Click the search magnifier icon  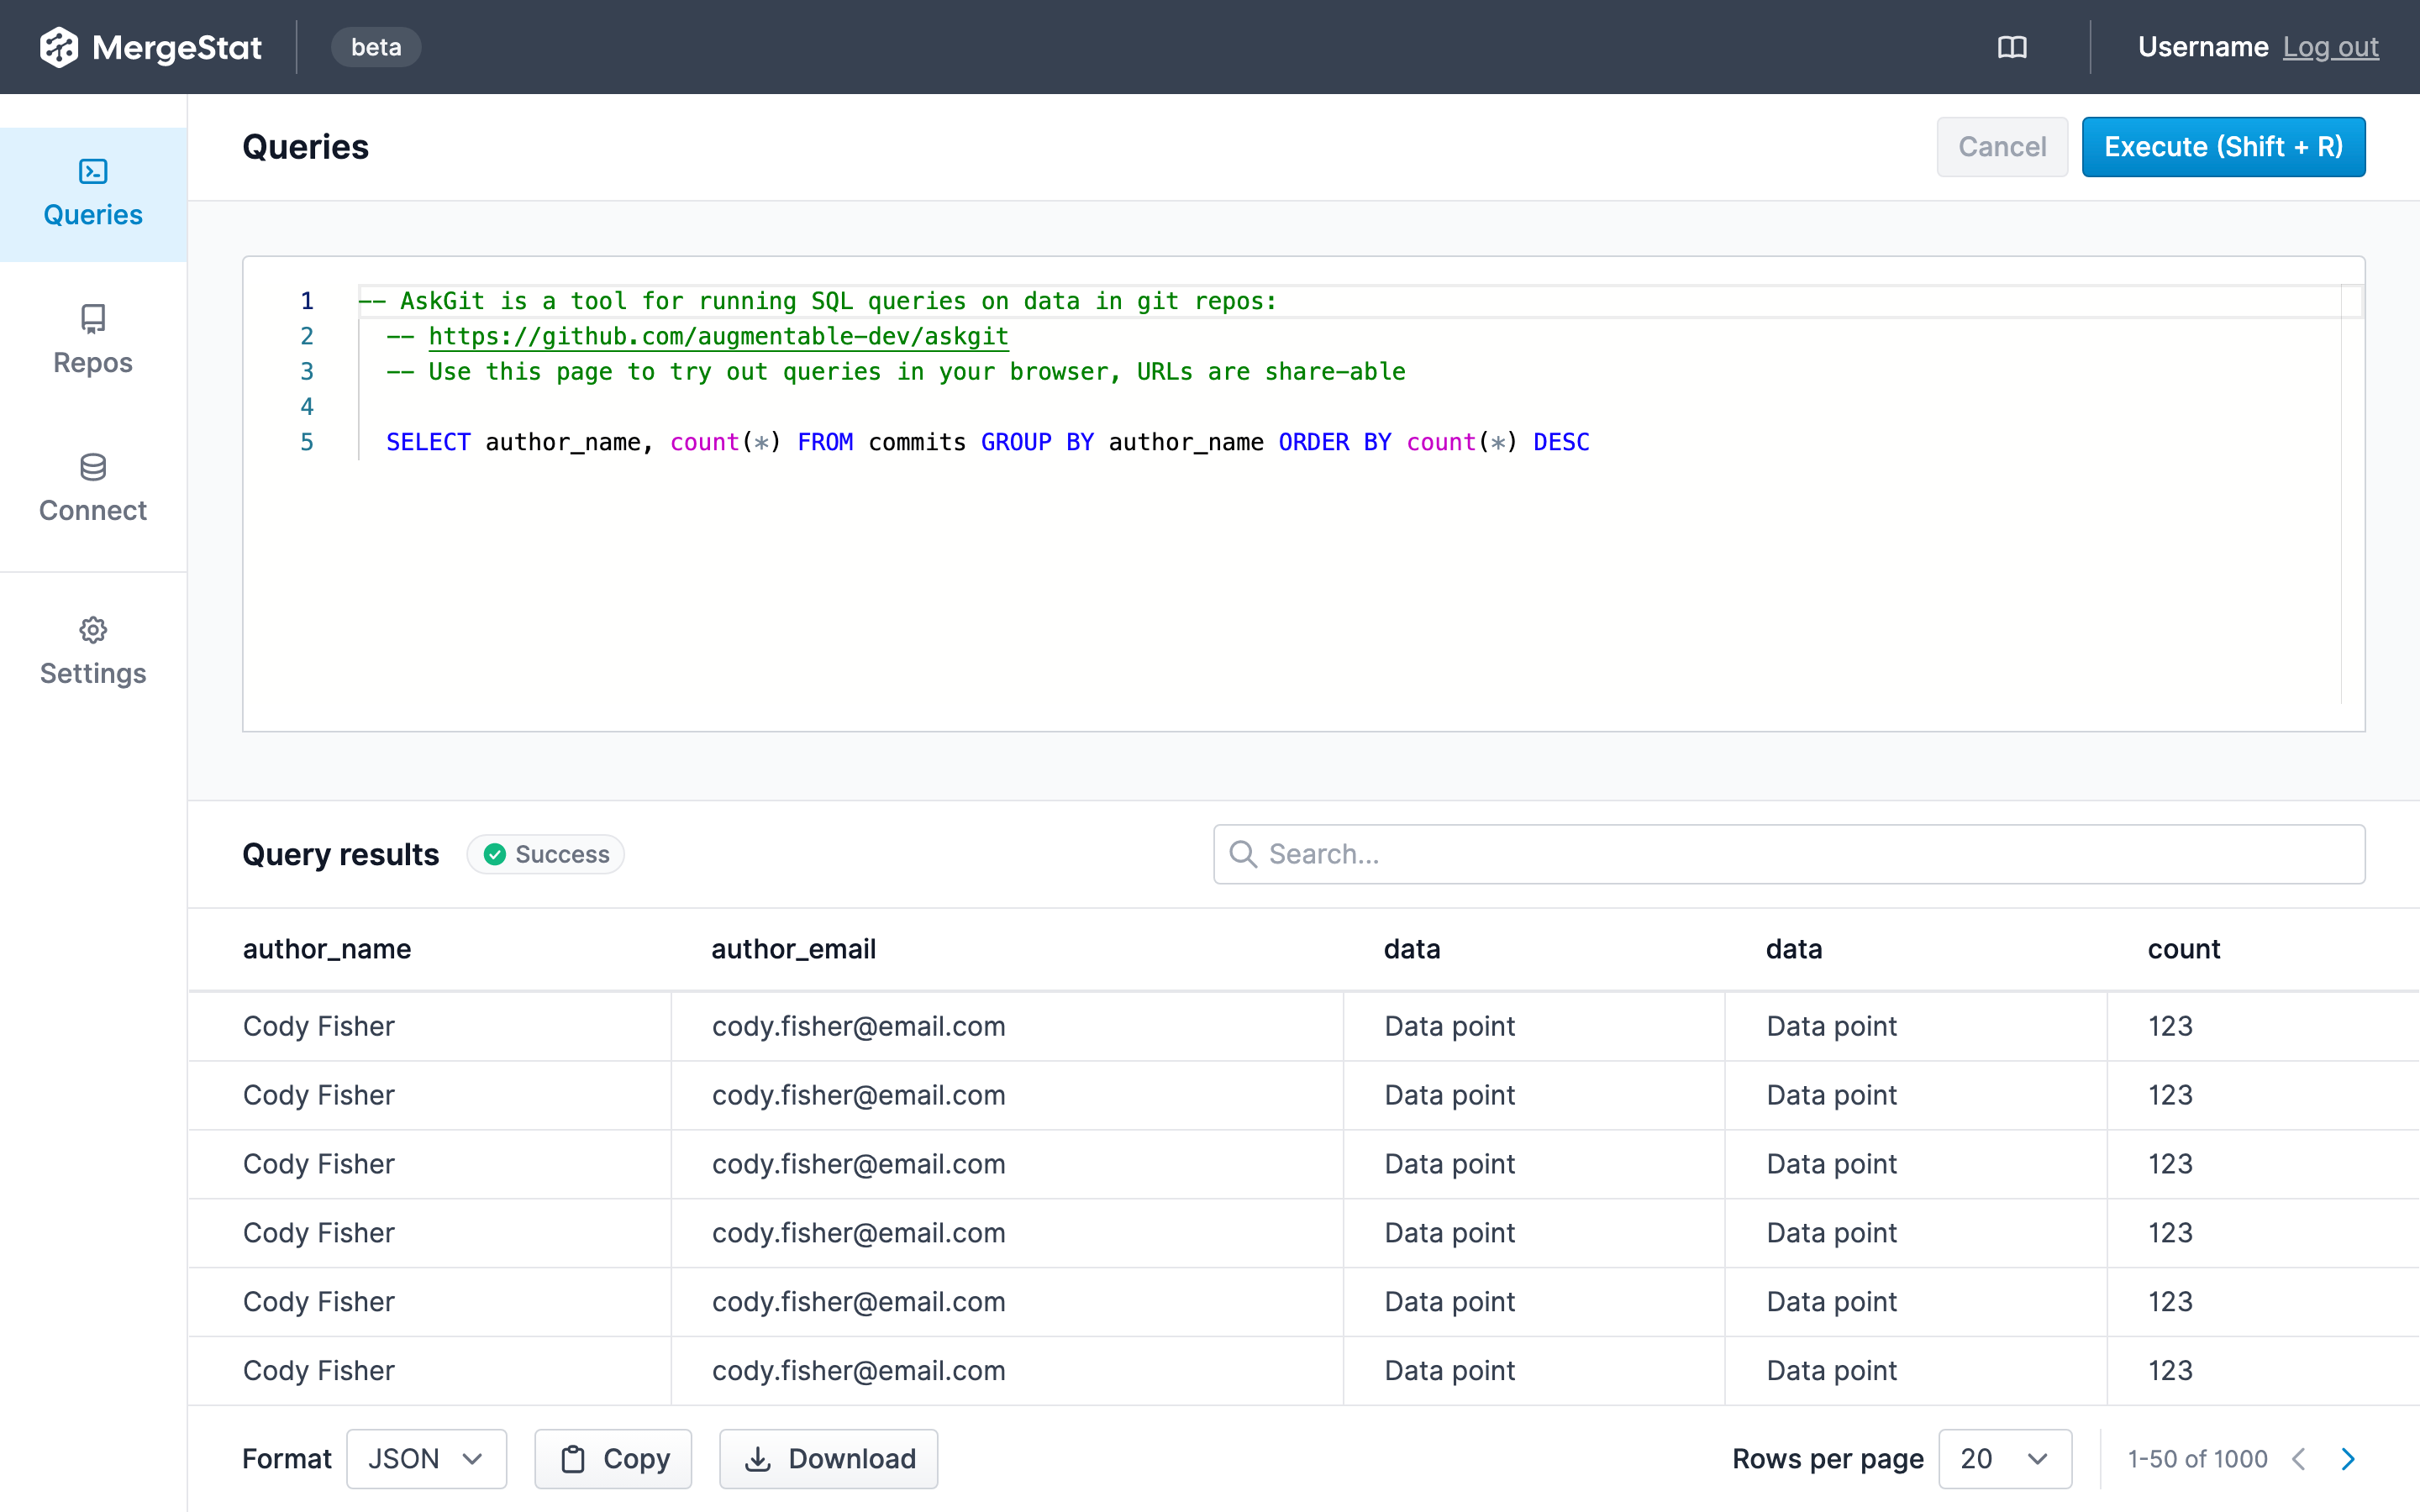[x=1243, y=854]
